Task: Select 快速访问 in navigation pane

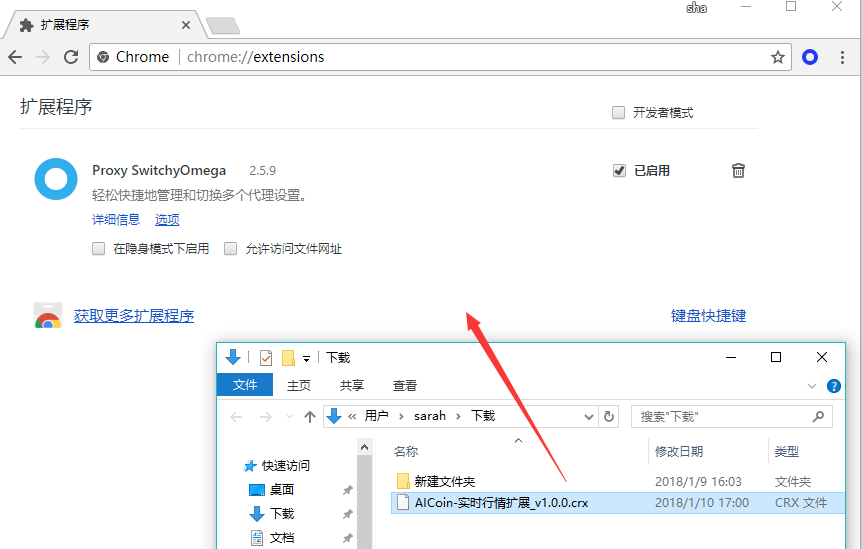Action: tap(286, 466)
